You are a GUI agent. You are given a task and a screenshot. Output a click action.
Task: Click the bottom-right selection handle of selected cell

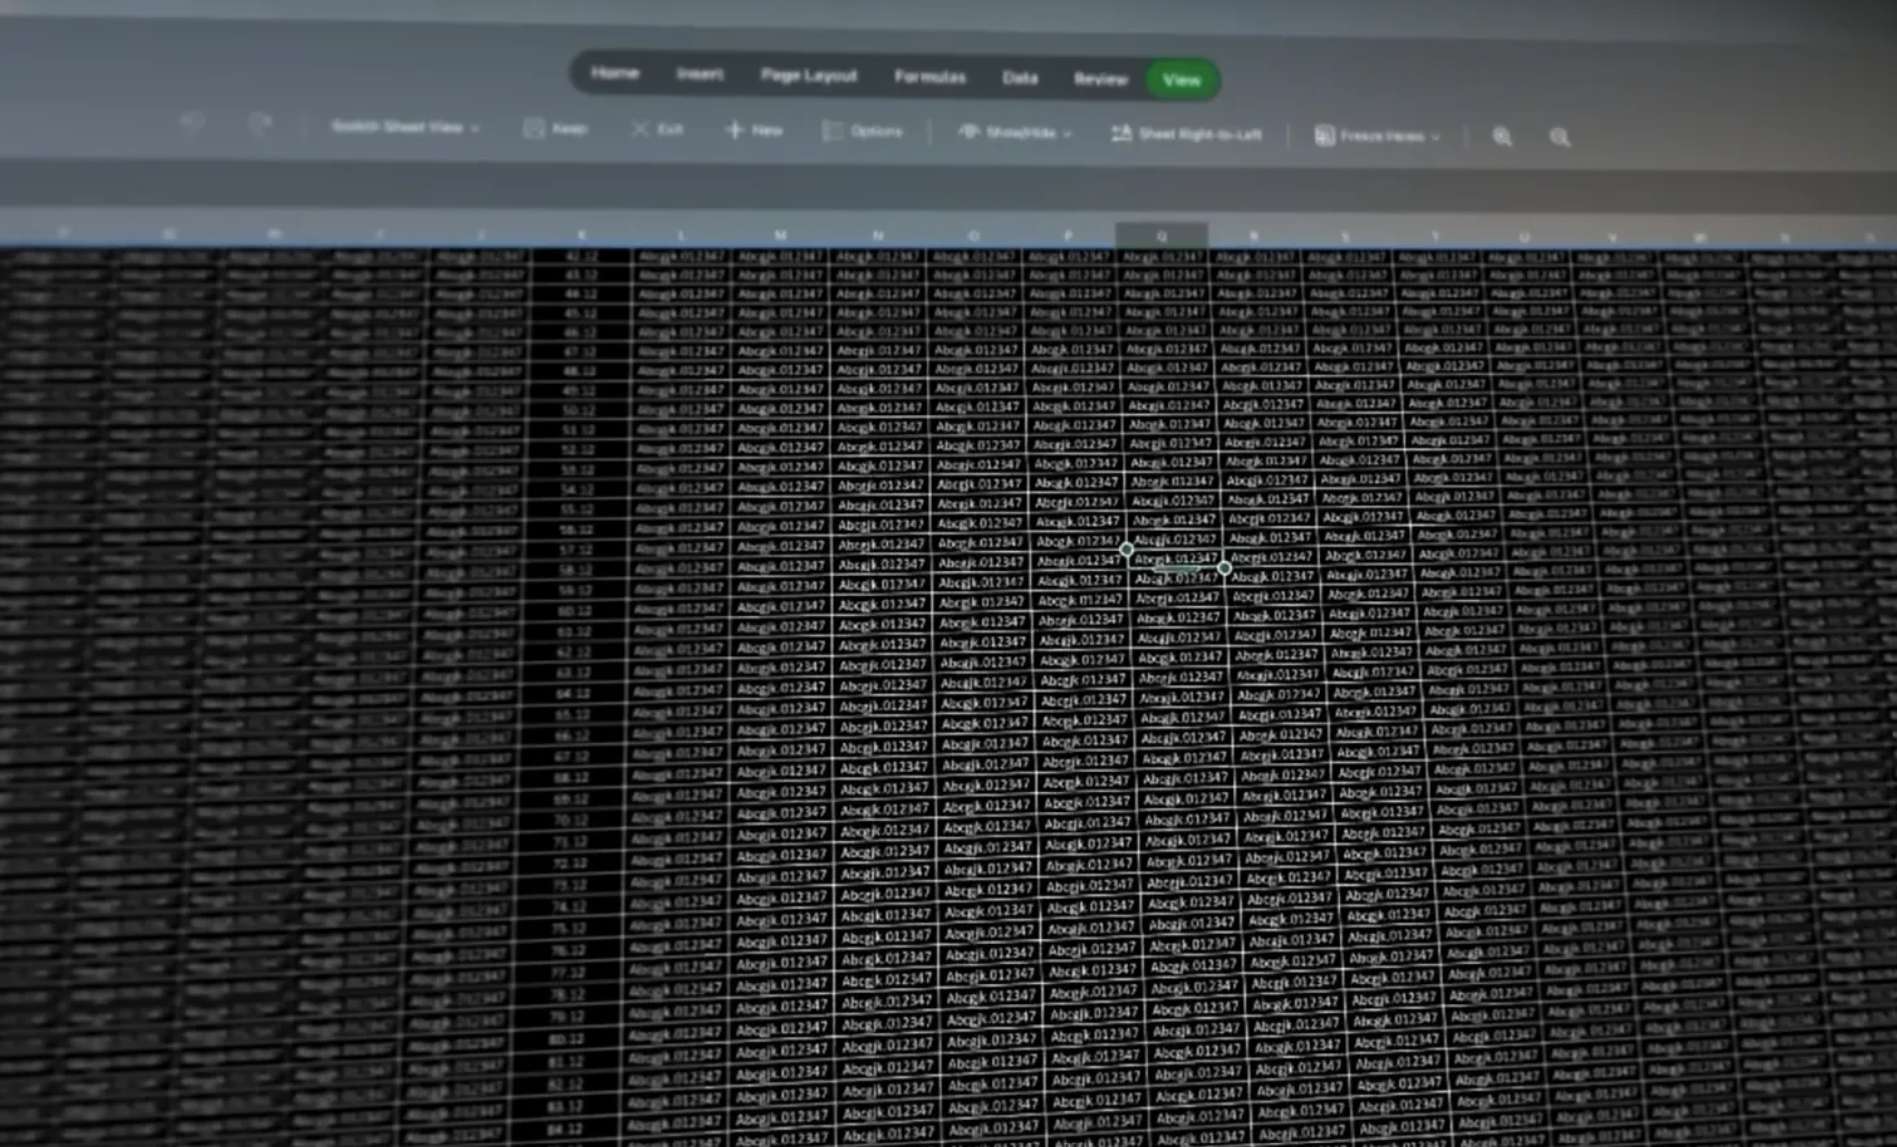click(x=1224, y=568)
